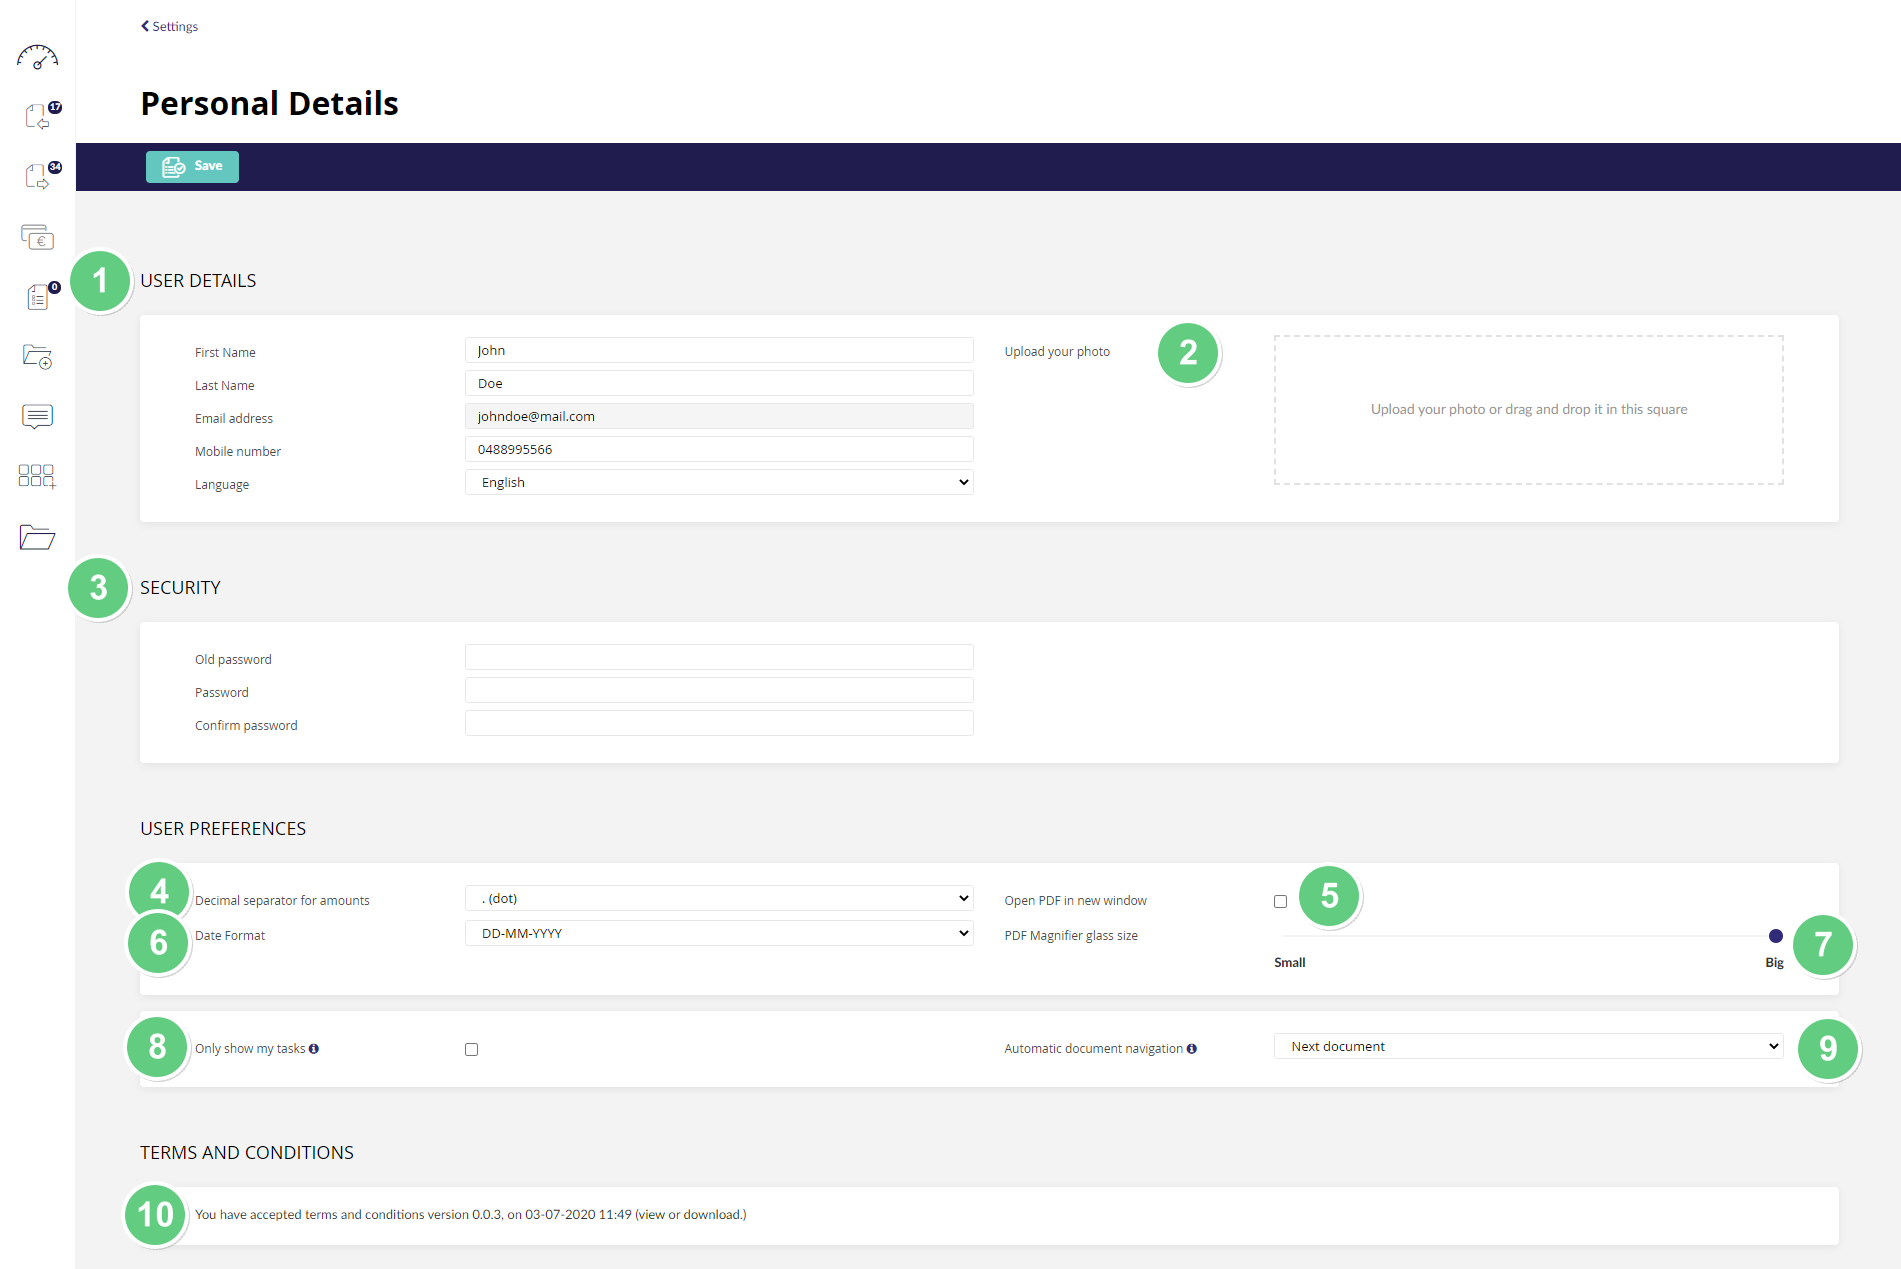This screenshot has width=1901, height=1269.
Task: Click the 'TERMS AND CONDITIONS' heading
Action: tap(247, 1153)
